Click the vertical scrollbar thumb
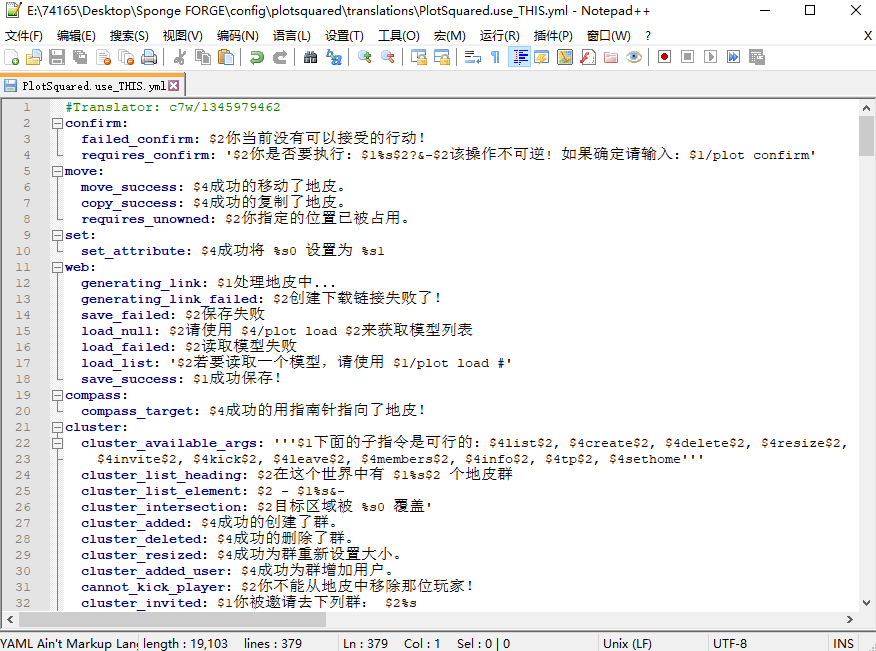 [866, 136]
